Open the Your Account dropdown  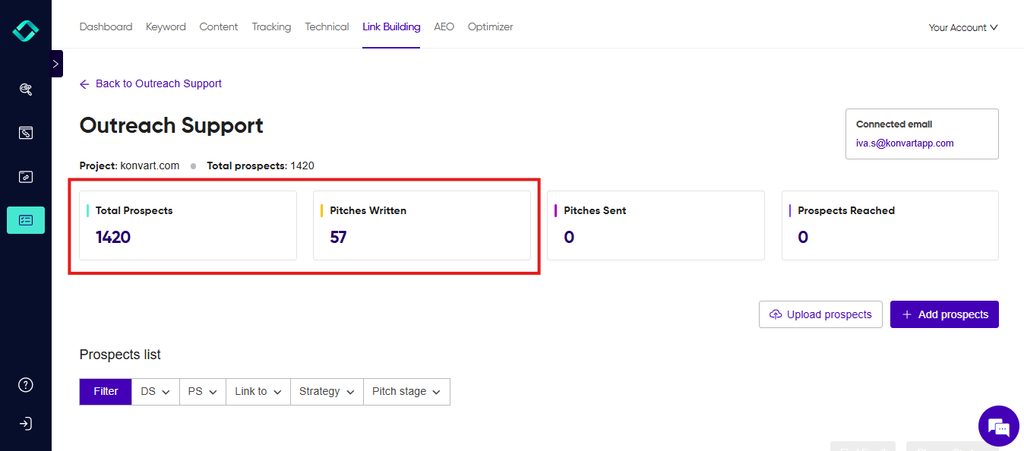coord(963,27)
